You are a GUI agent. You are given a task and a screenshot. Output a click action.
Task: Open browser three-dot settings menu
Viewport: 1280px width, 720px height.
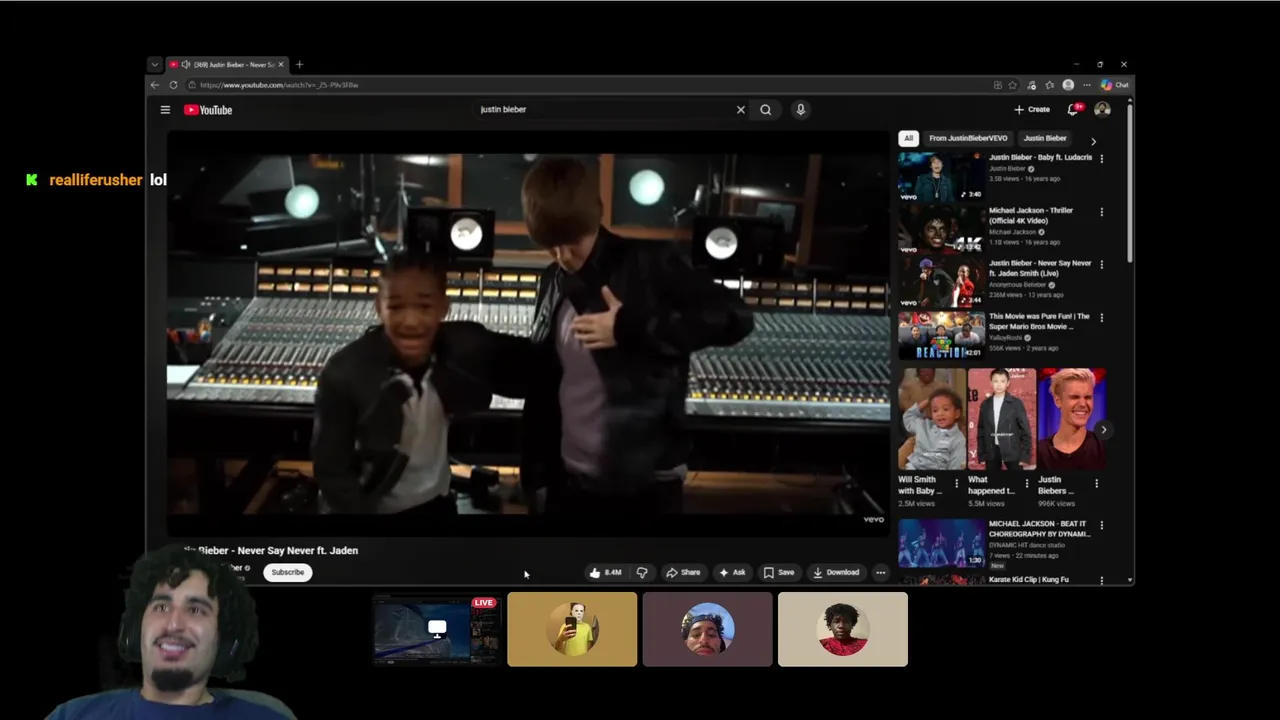[x=1087, y=85]
